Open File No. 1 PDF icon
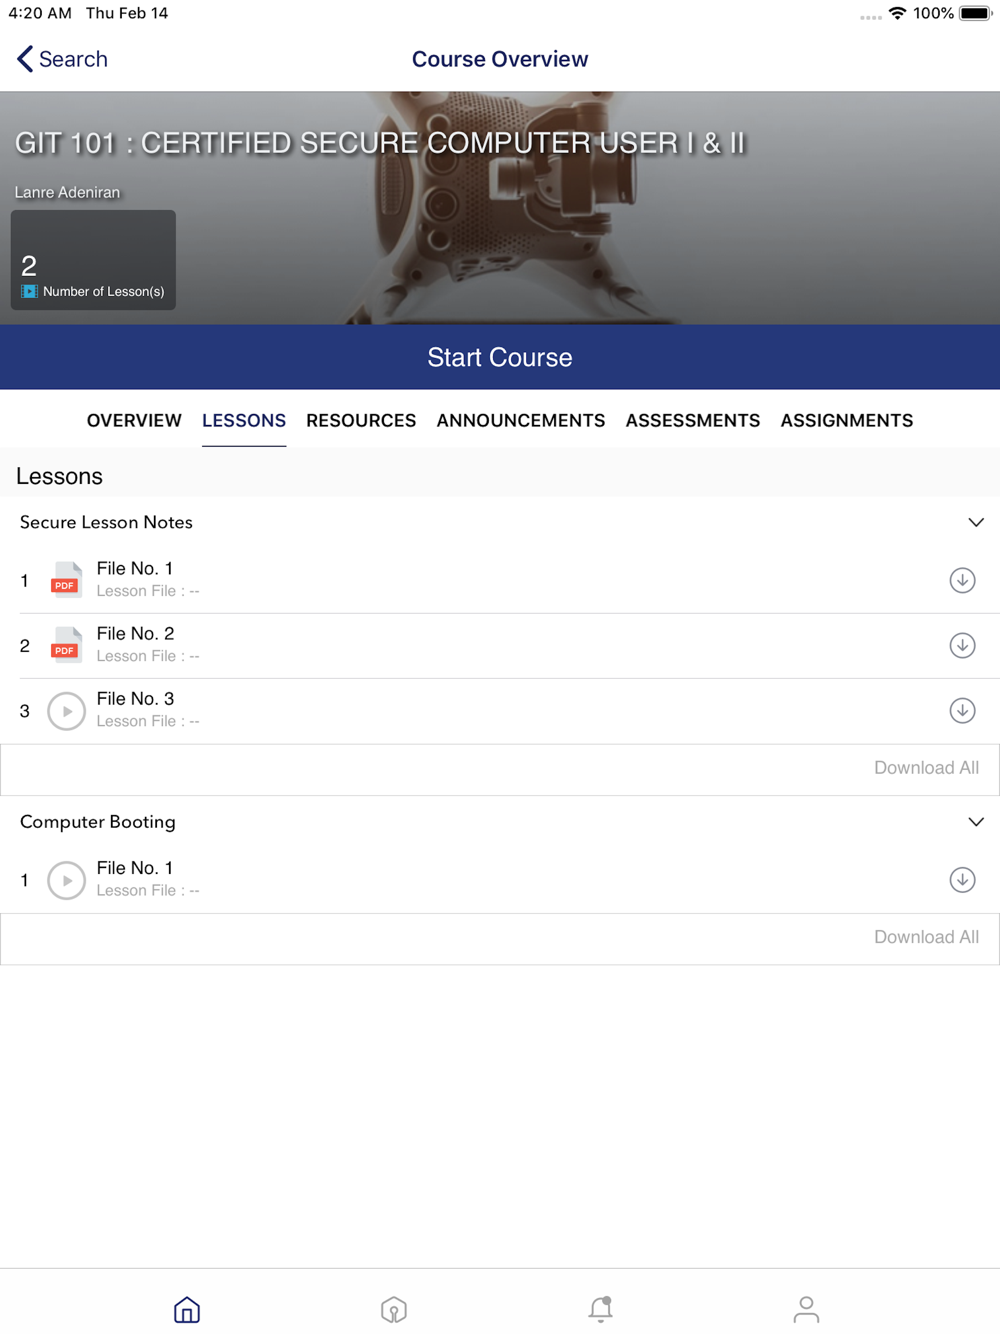Viewport: 1000px width, 1334px height. [66, 580]
